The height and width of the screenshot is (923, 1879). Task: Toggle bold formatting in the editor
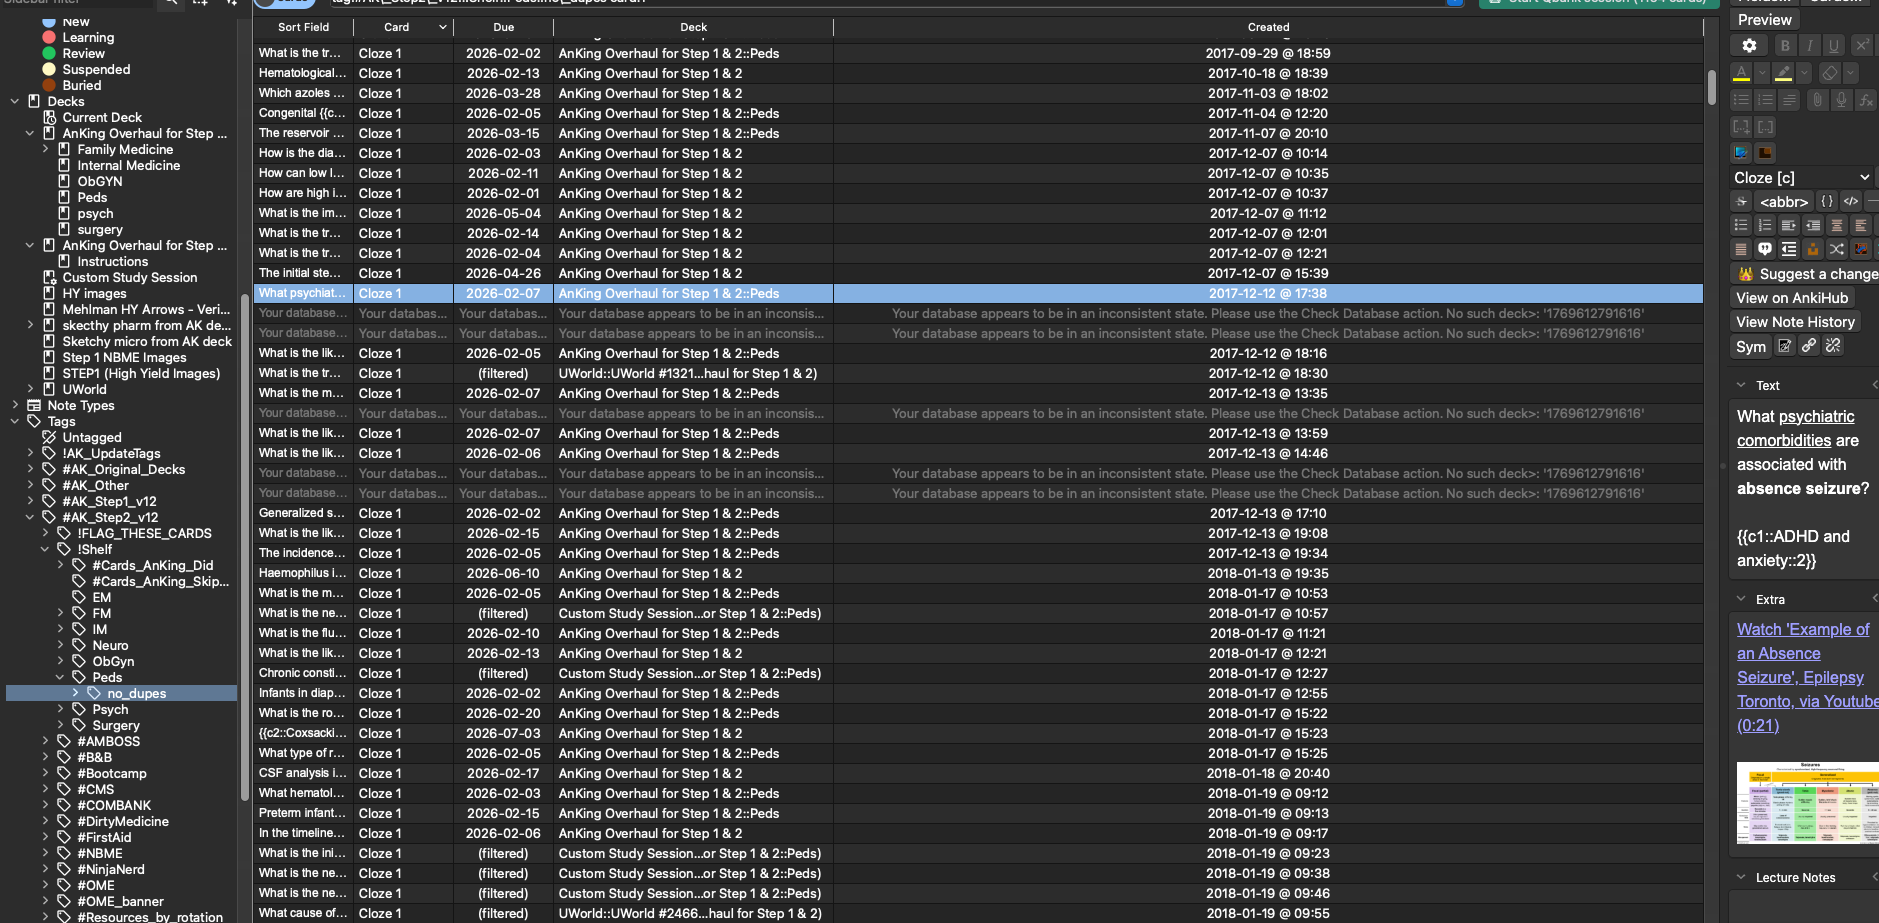[1785, 46]
